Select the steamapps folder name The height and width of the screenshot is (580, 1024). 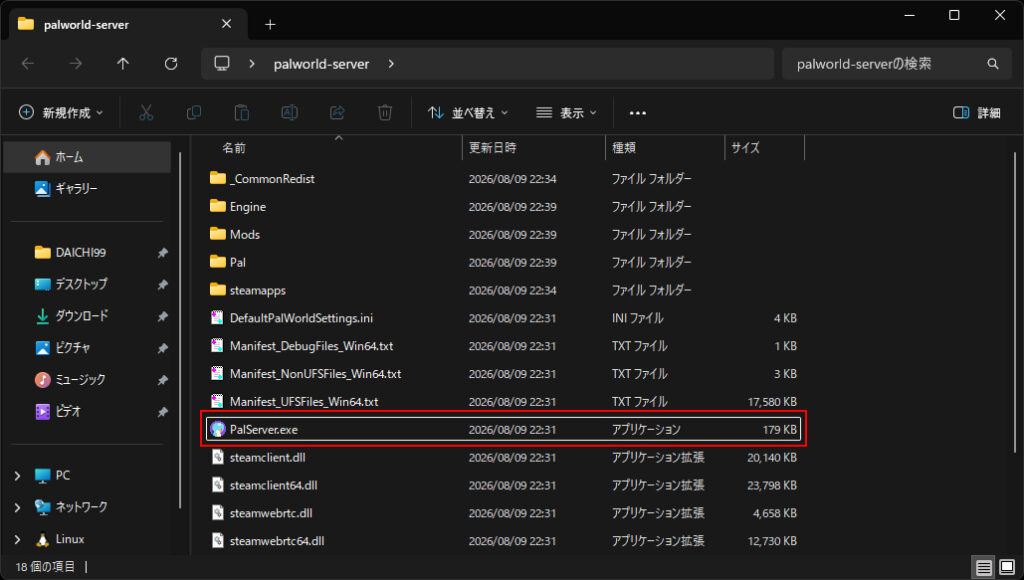click(258, 290)
